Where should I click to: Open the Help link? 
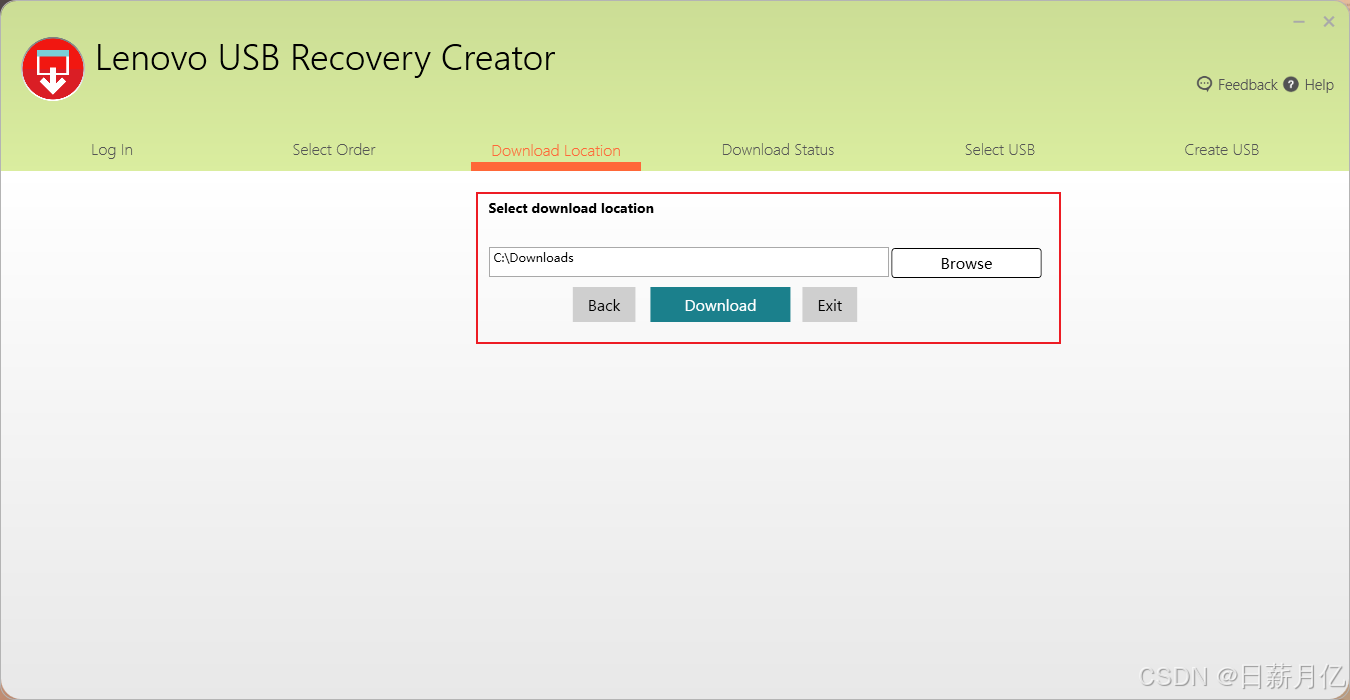pyautogui.click(x=1319, y=85)
